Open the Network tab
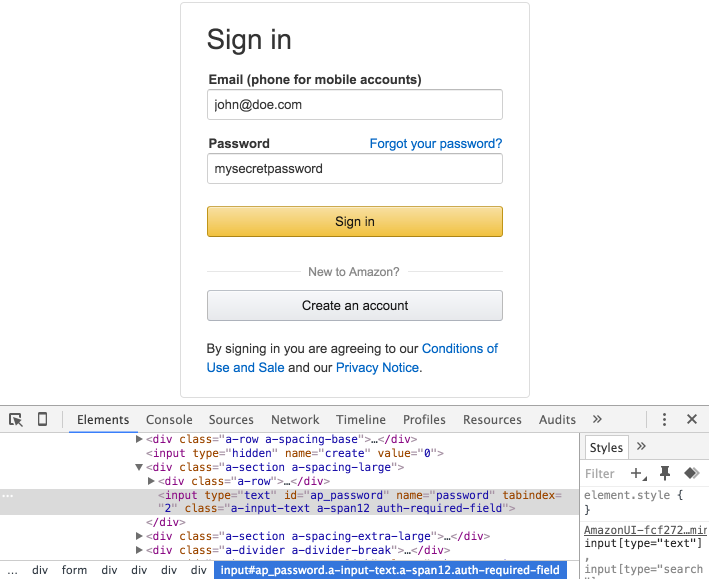This screenshot has width=709, height=579. coord(295,420)
